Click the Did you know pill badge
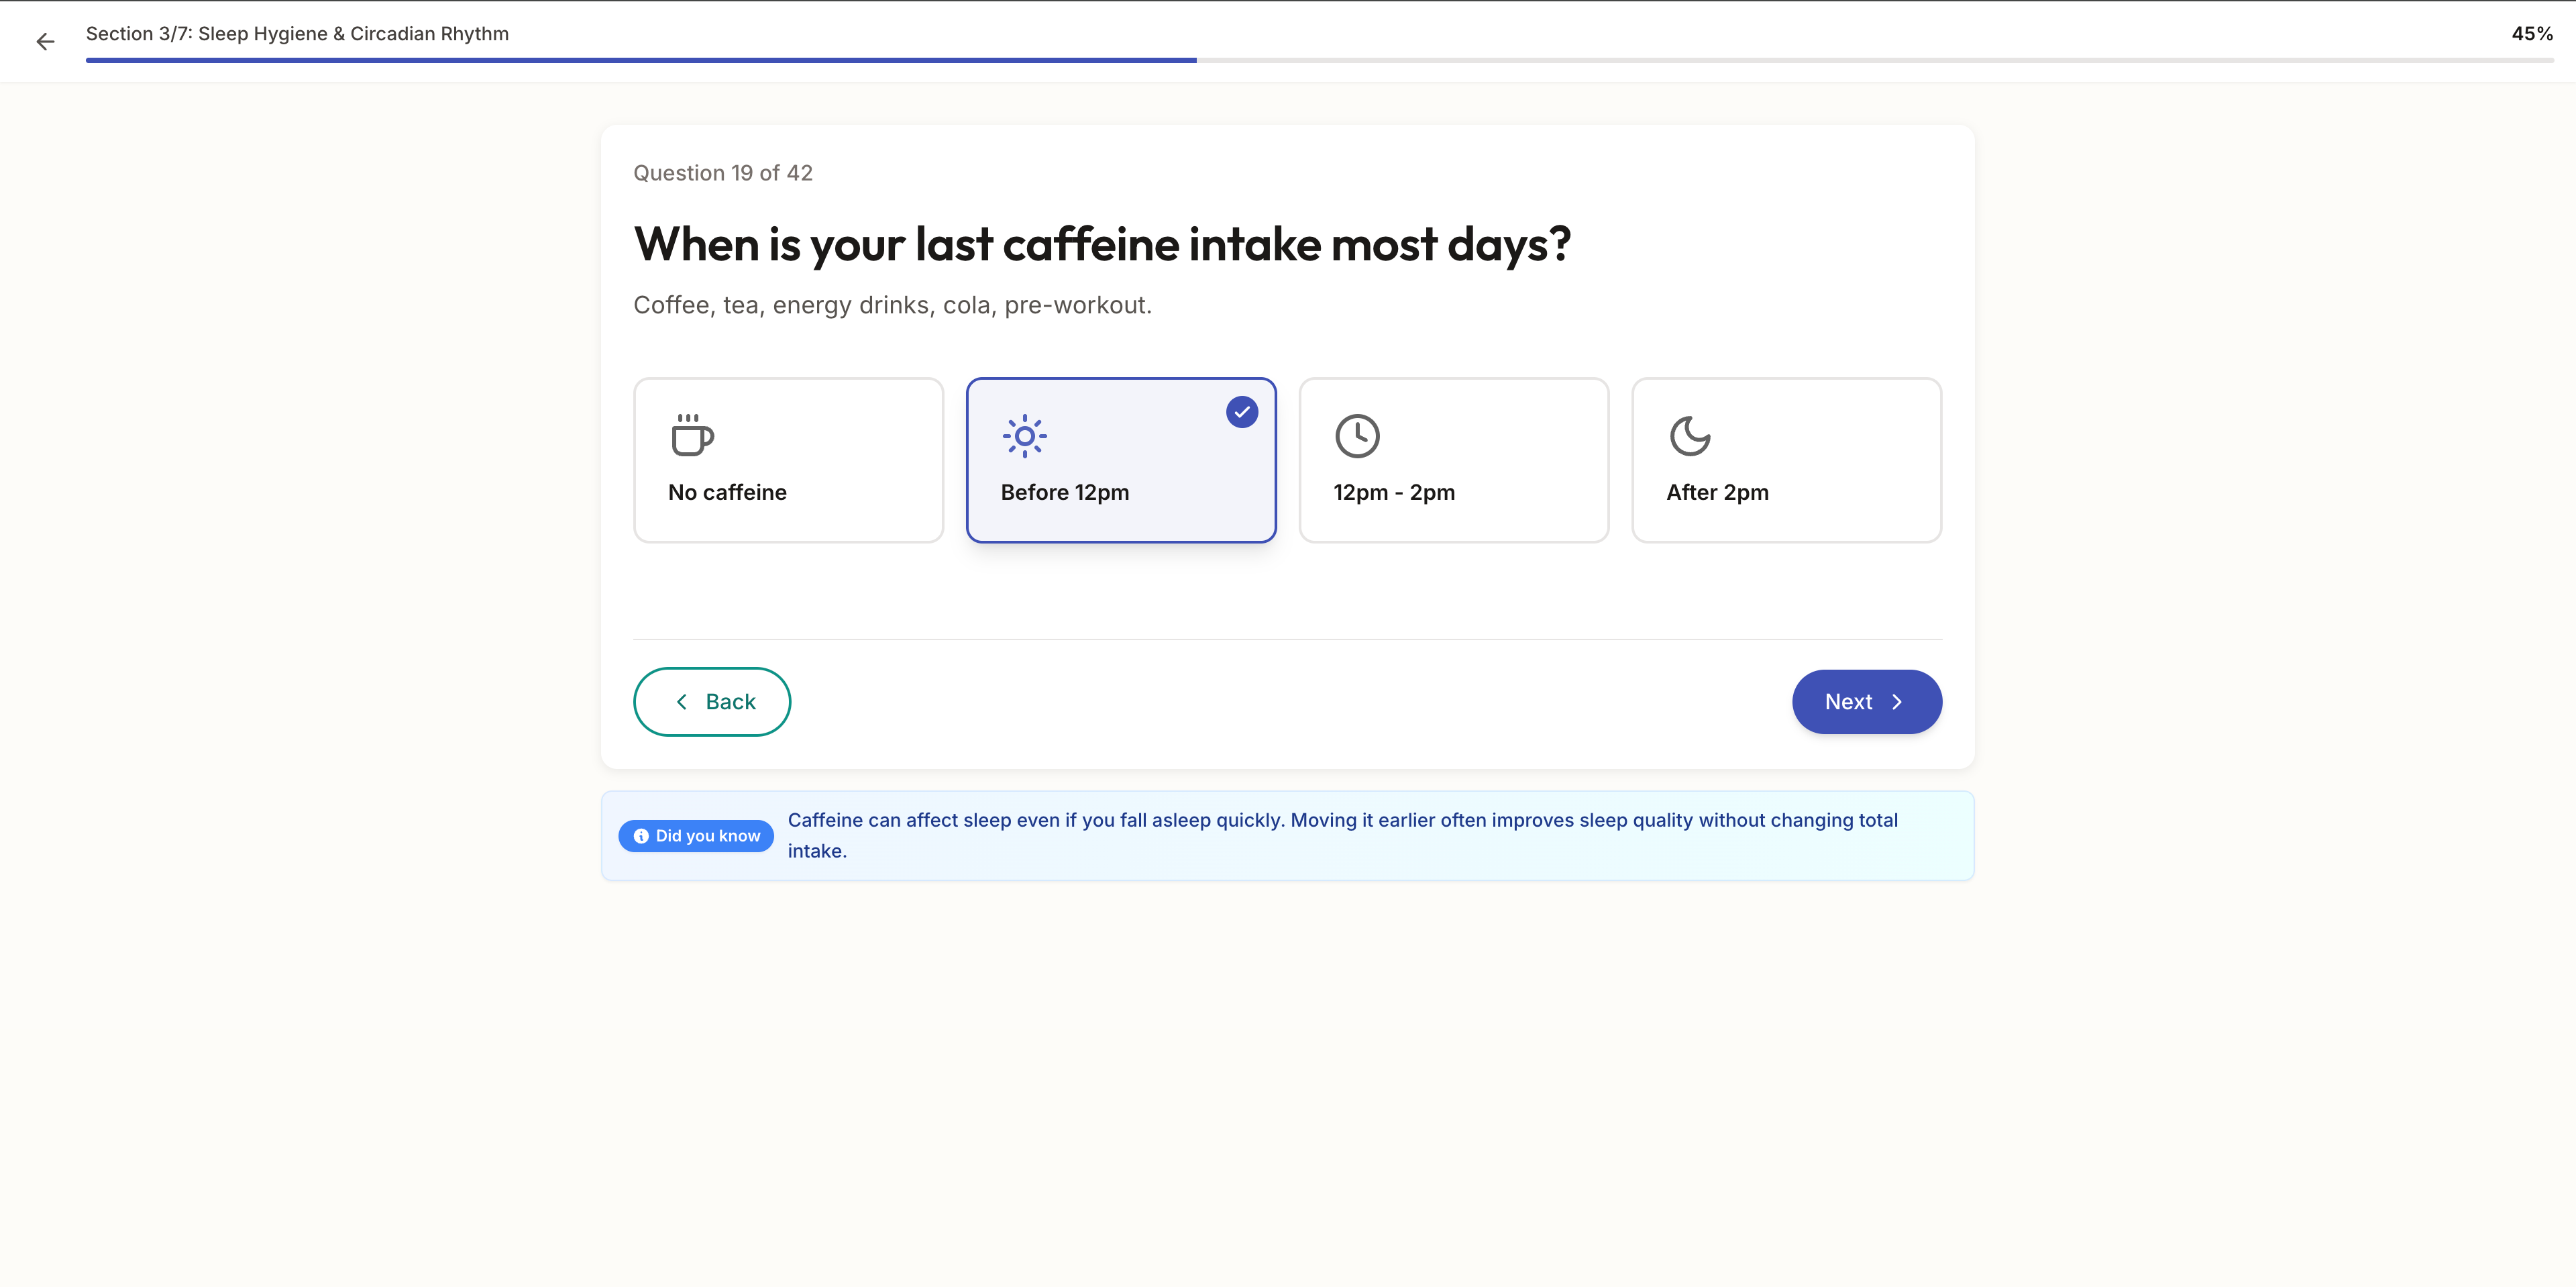Screen dimensions: 2576x1287 695,836
